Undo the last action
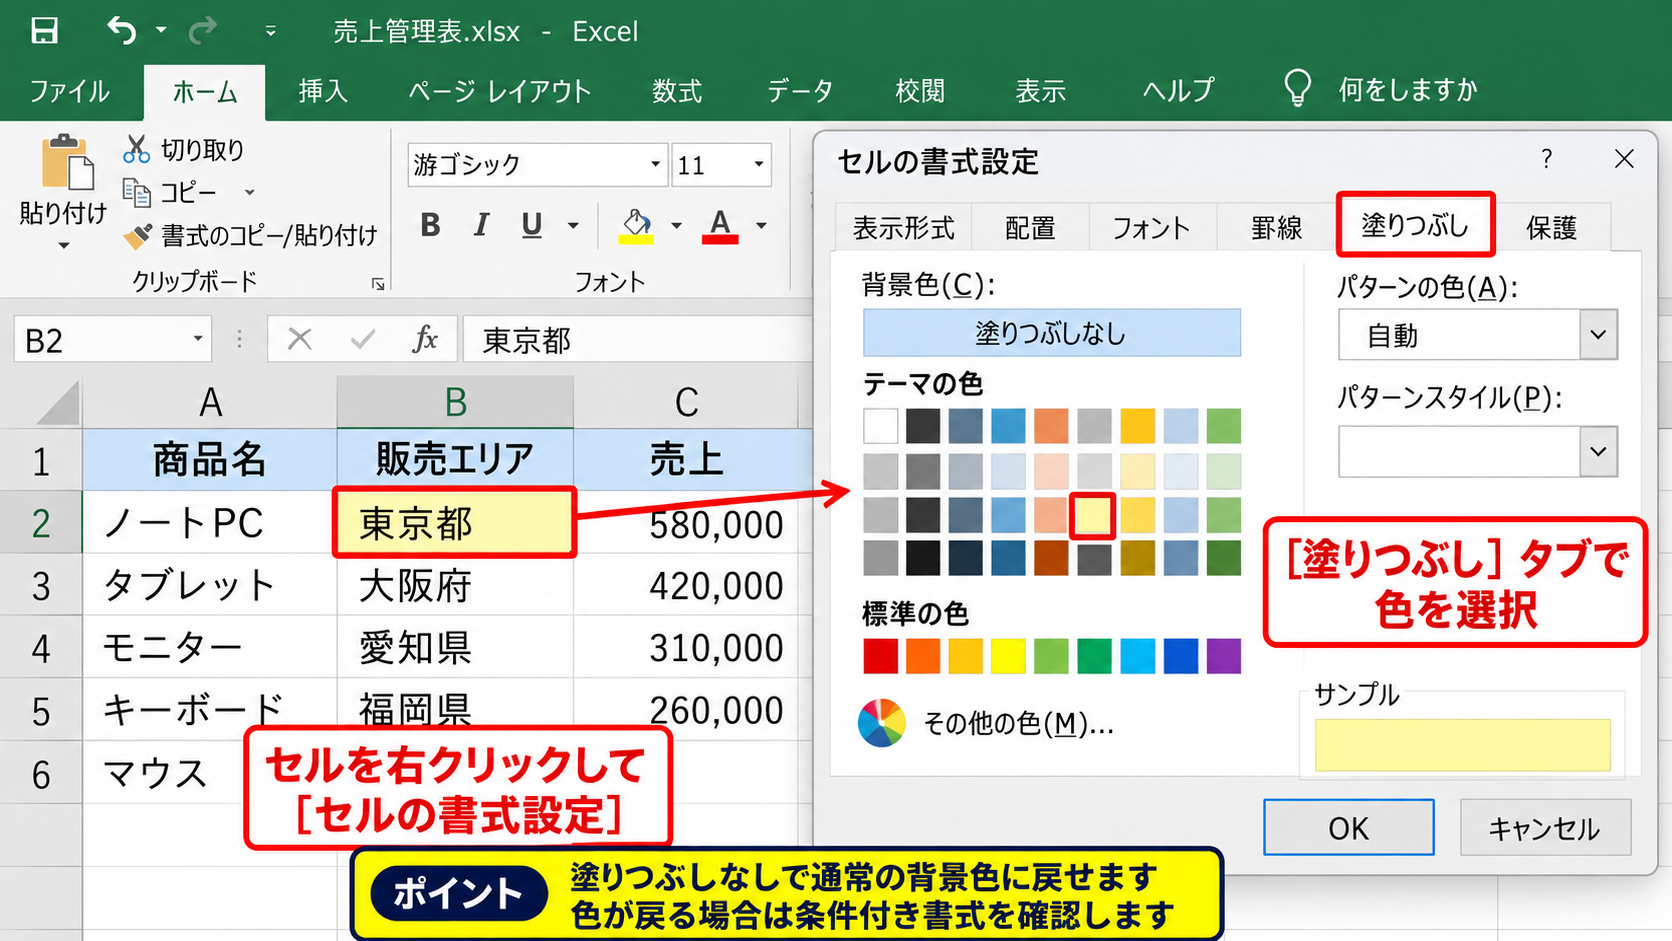This screenshot has width=1672, height=941. [x=122, y=31]
